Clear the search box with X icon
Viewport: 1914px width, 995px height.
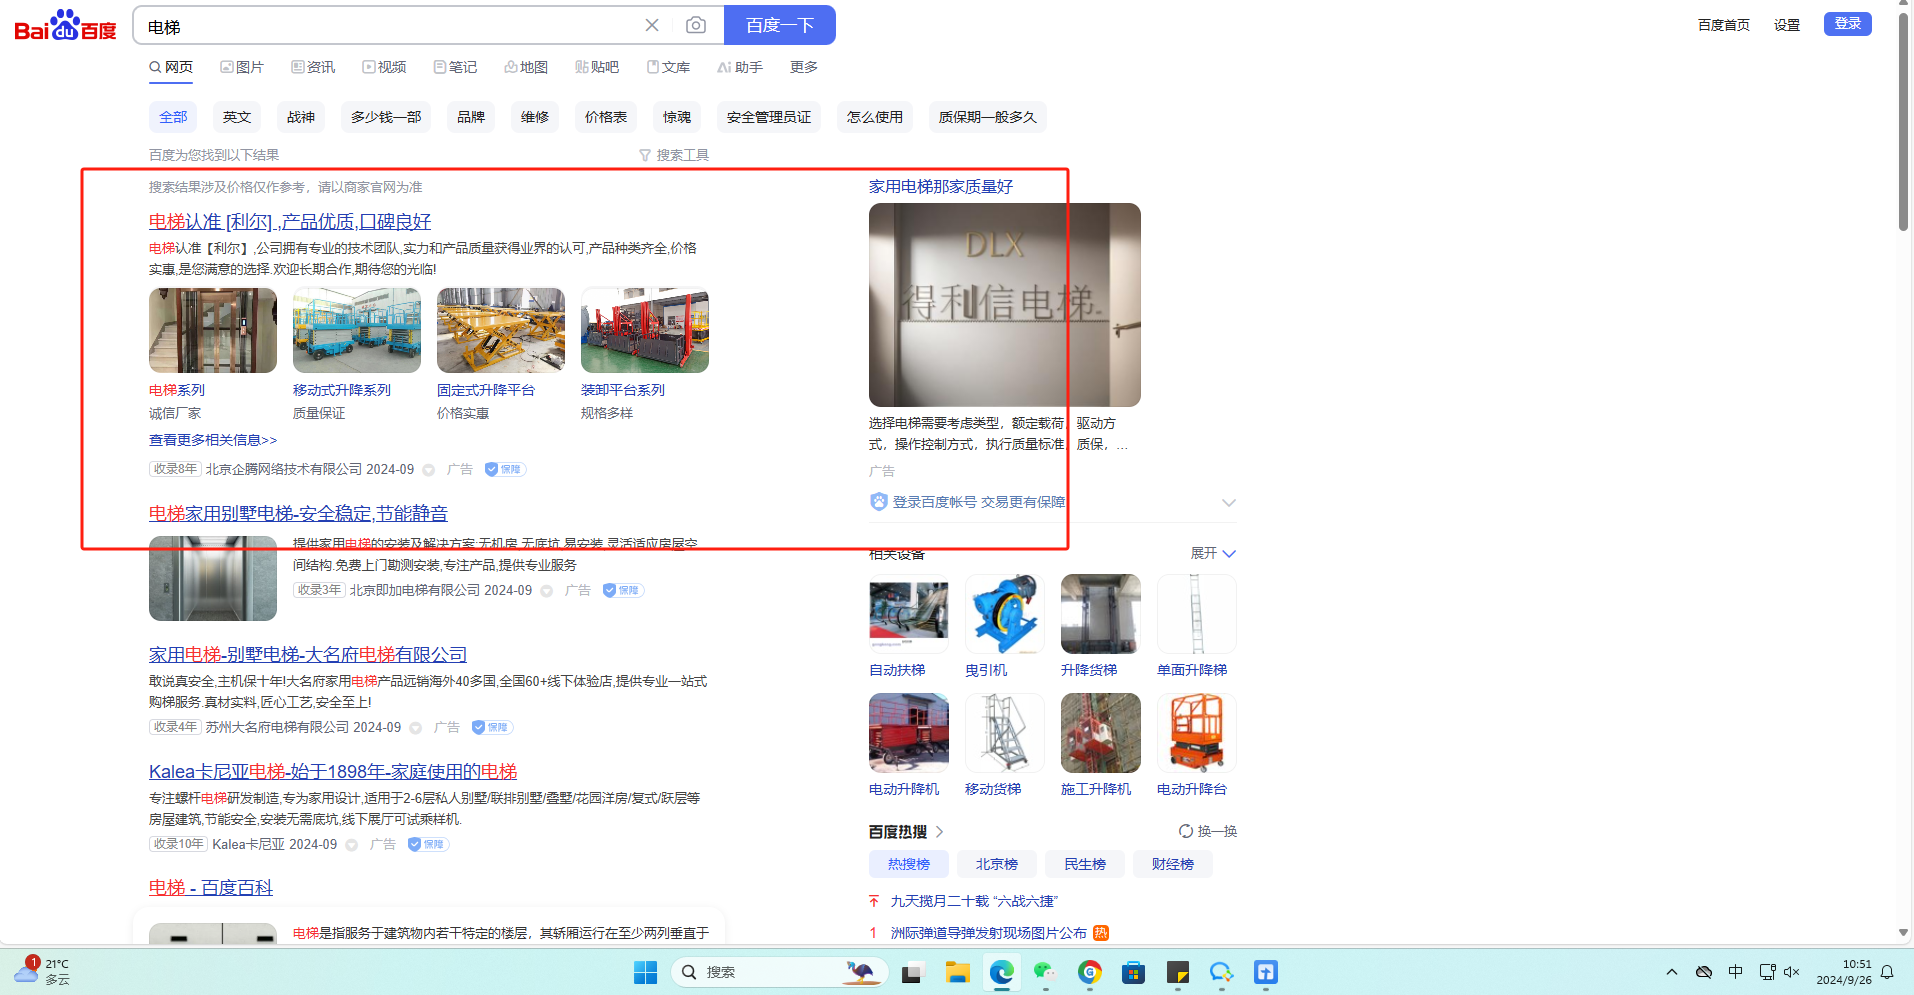(x=652, y=25)
